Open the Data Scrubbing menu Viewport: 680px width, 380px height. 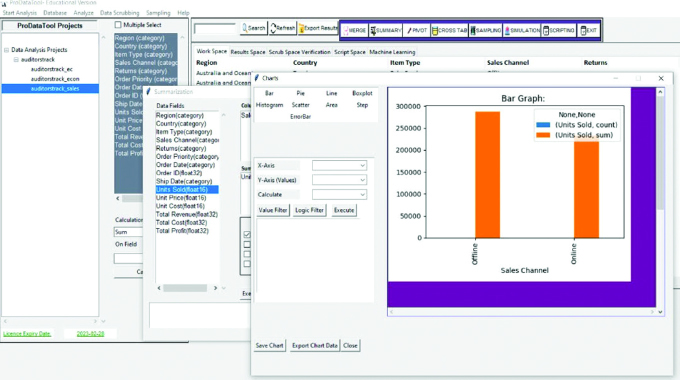pyautogui.click(x=120, y=13)
